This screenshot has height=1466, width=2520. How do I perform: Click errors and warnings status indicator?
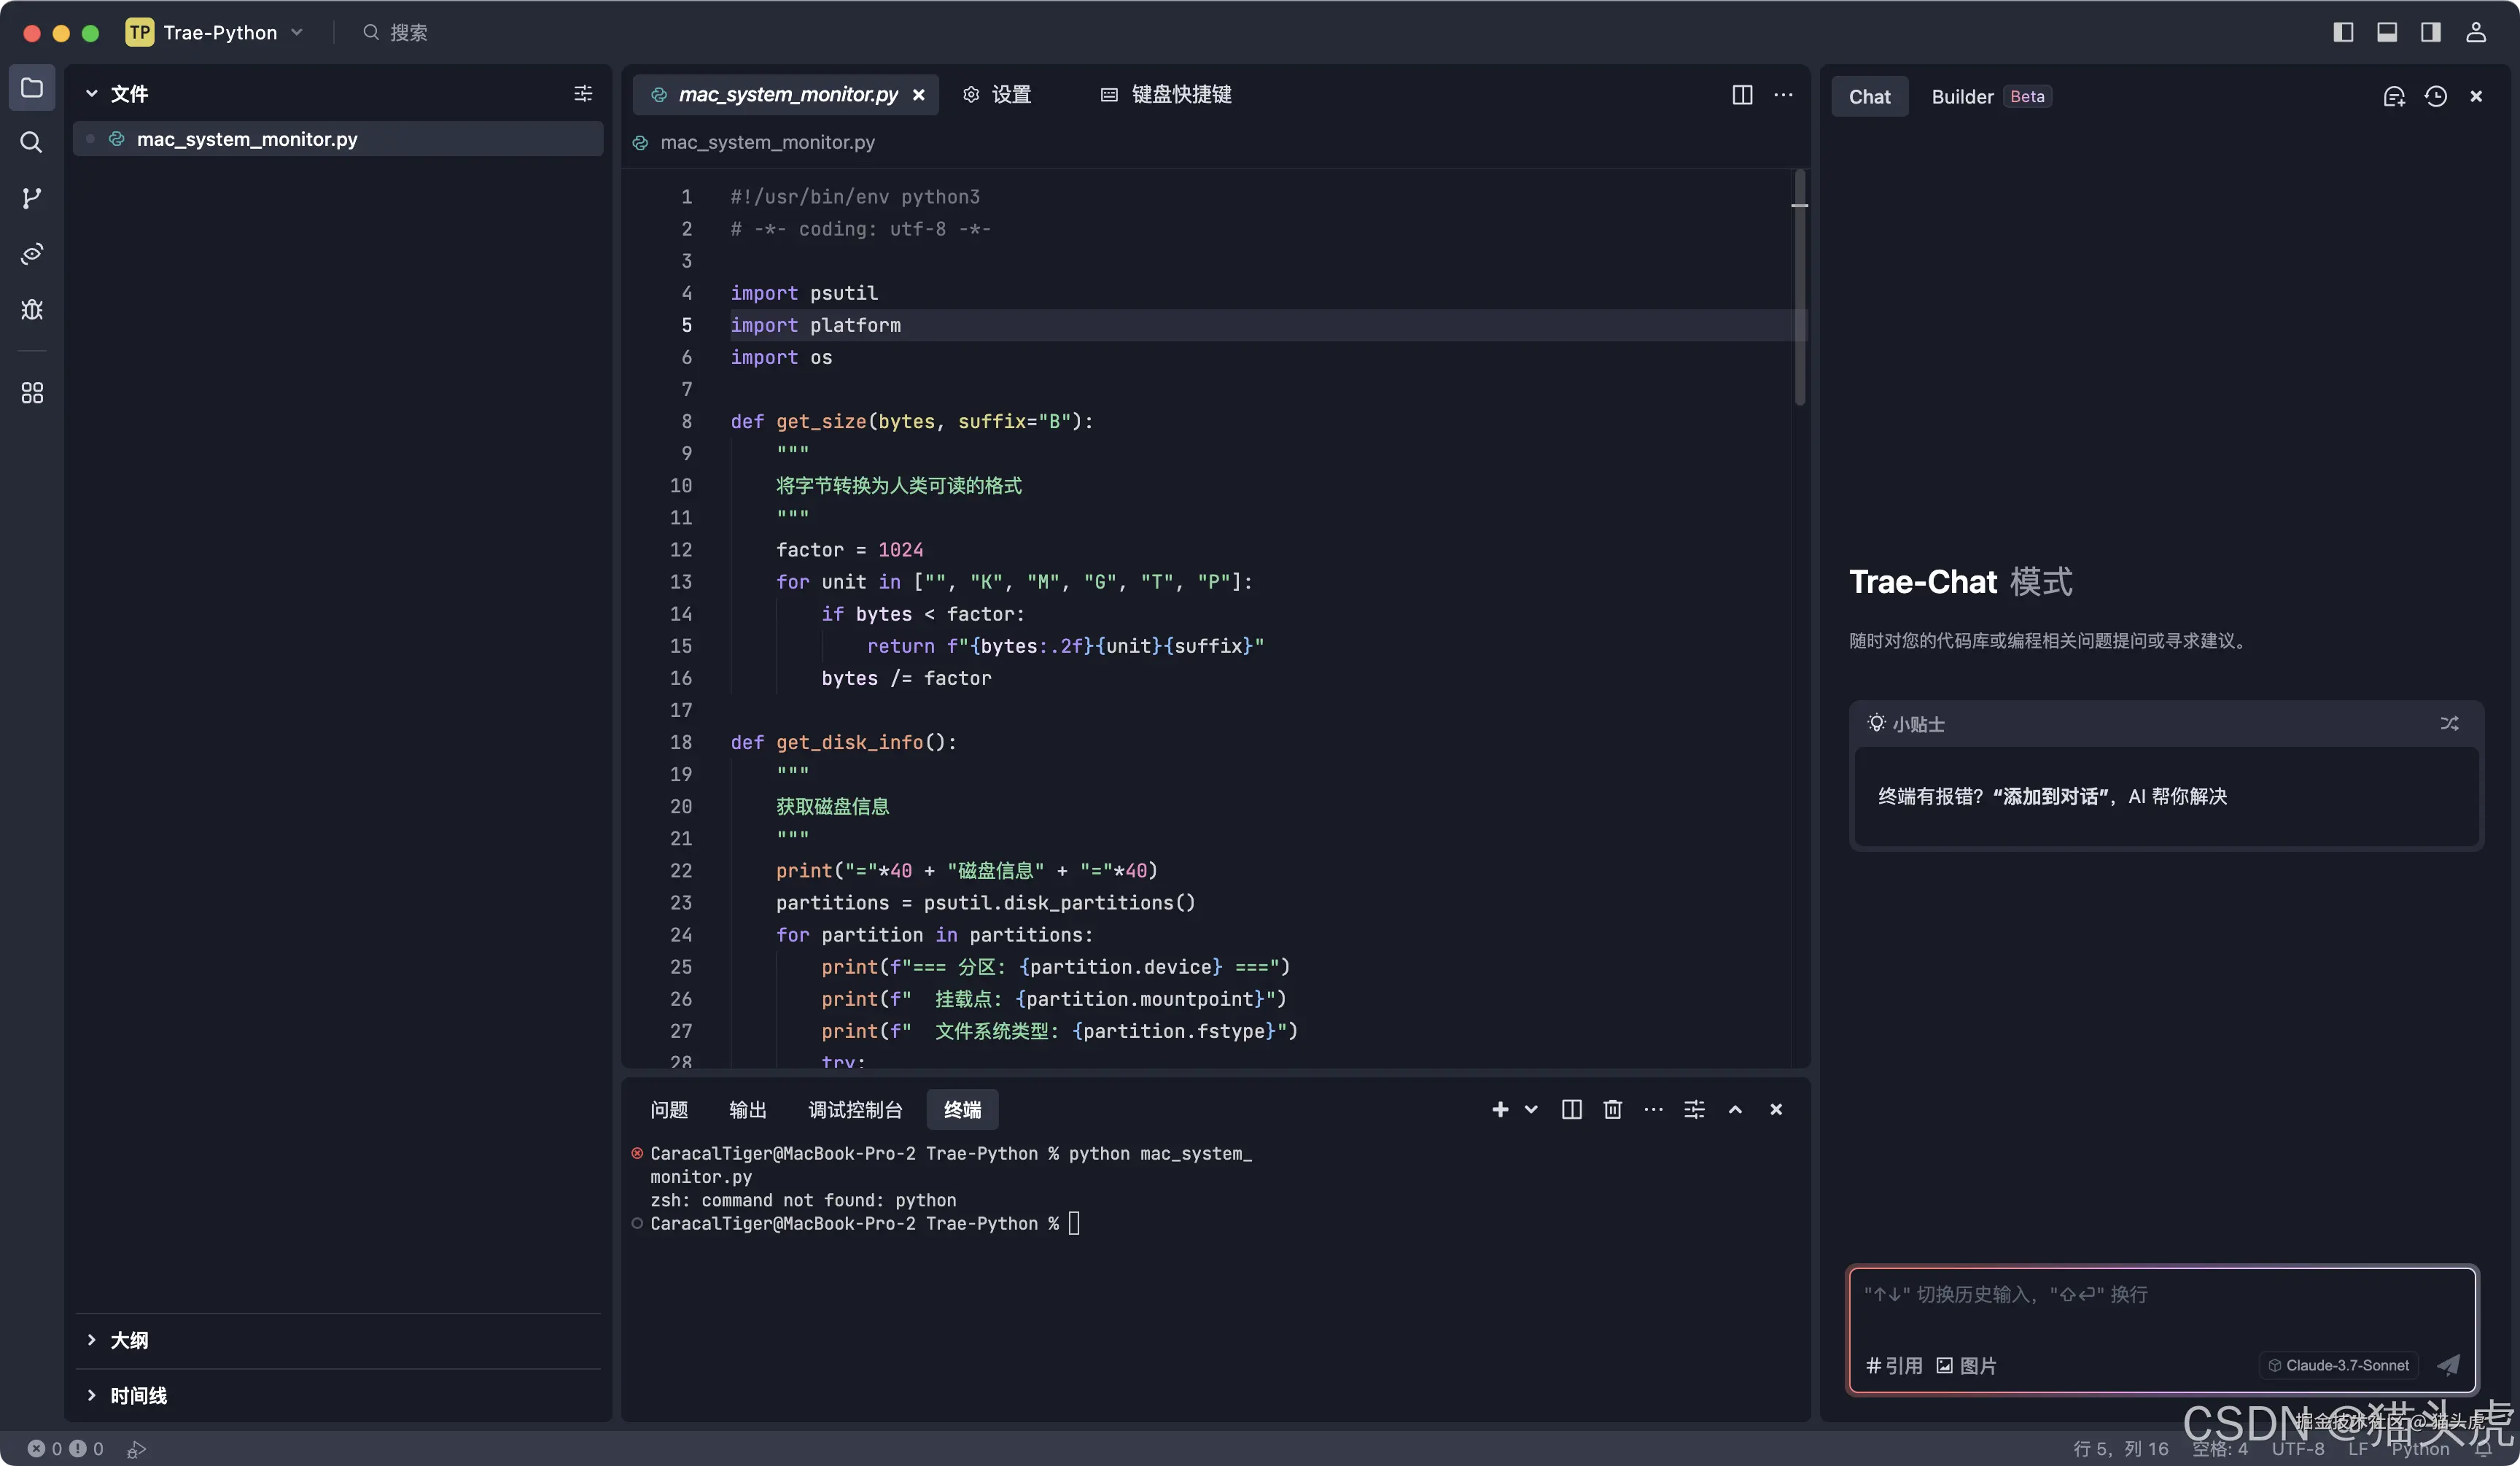[x=66, y=1448]
